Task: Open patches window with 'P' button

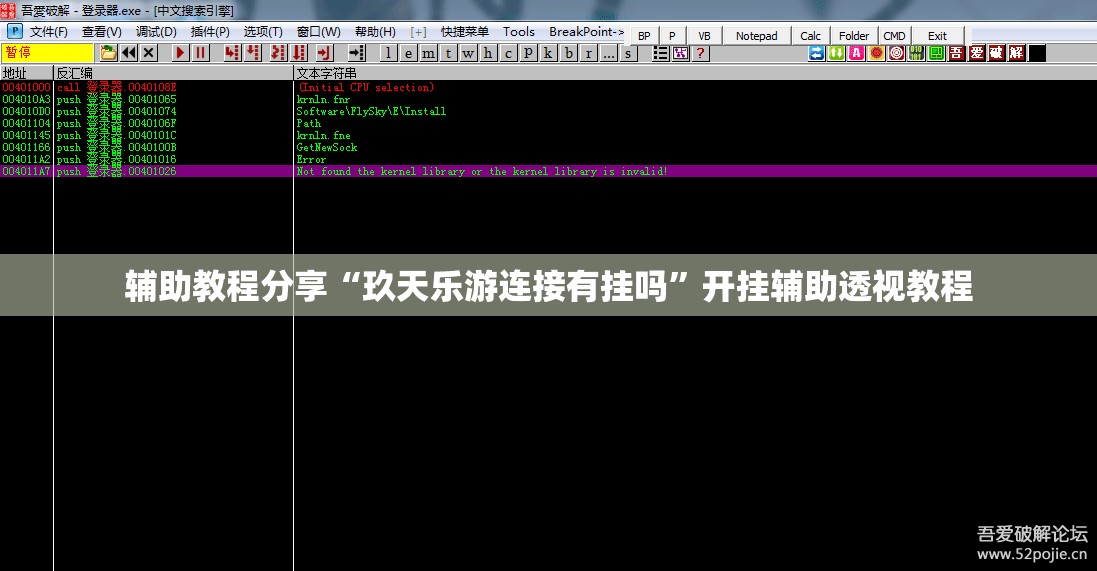Action: (528, 53)
